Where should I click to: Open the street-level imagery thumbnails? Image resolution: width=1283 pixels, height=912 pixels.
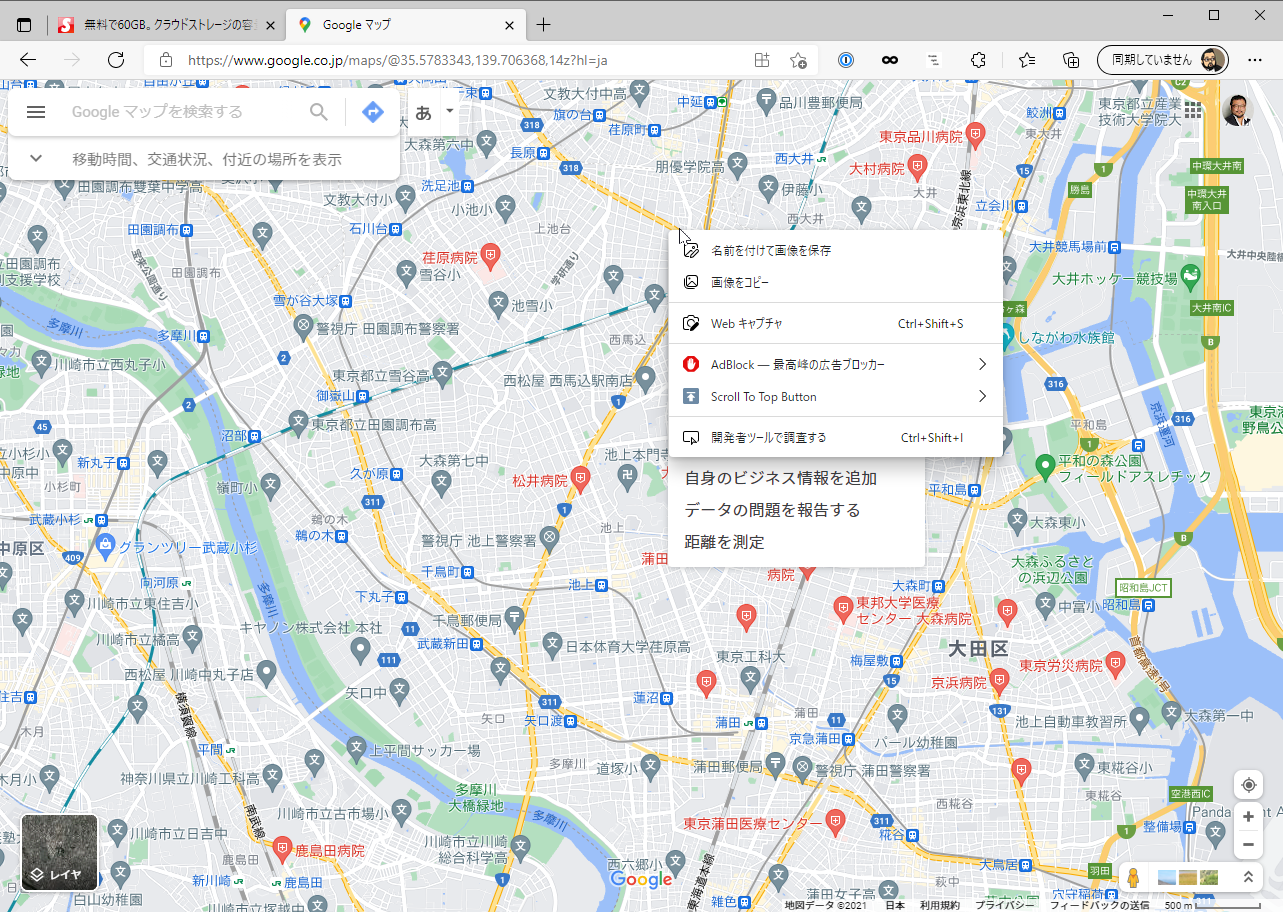(x=1188, y=877)
